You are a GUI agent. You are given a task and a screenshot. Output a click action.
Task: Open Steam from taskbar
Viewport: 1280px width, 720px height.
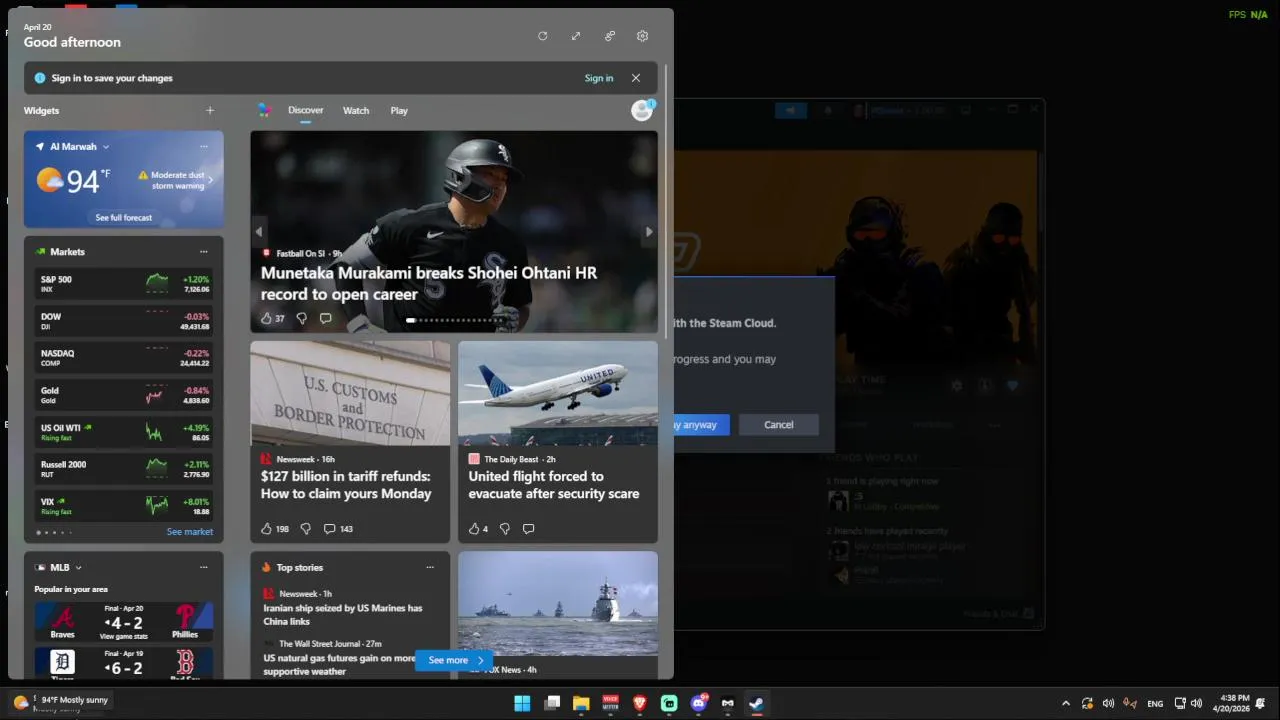pos(757,703)
